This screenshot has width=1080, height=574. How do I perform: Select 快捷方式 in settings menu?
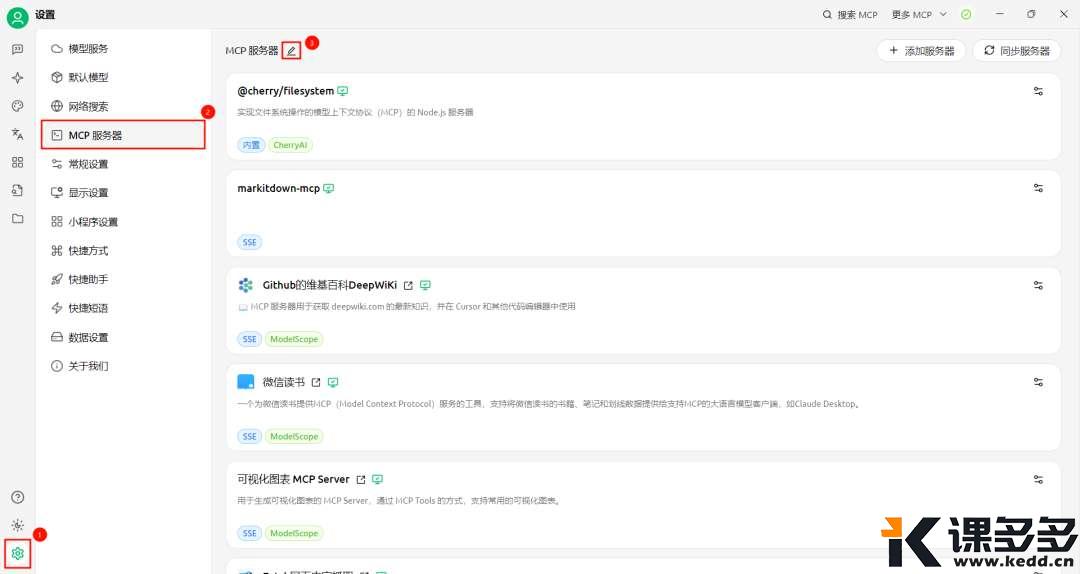123,250
